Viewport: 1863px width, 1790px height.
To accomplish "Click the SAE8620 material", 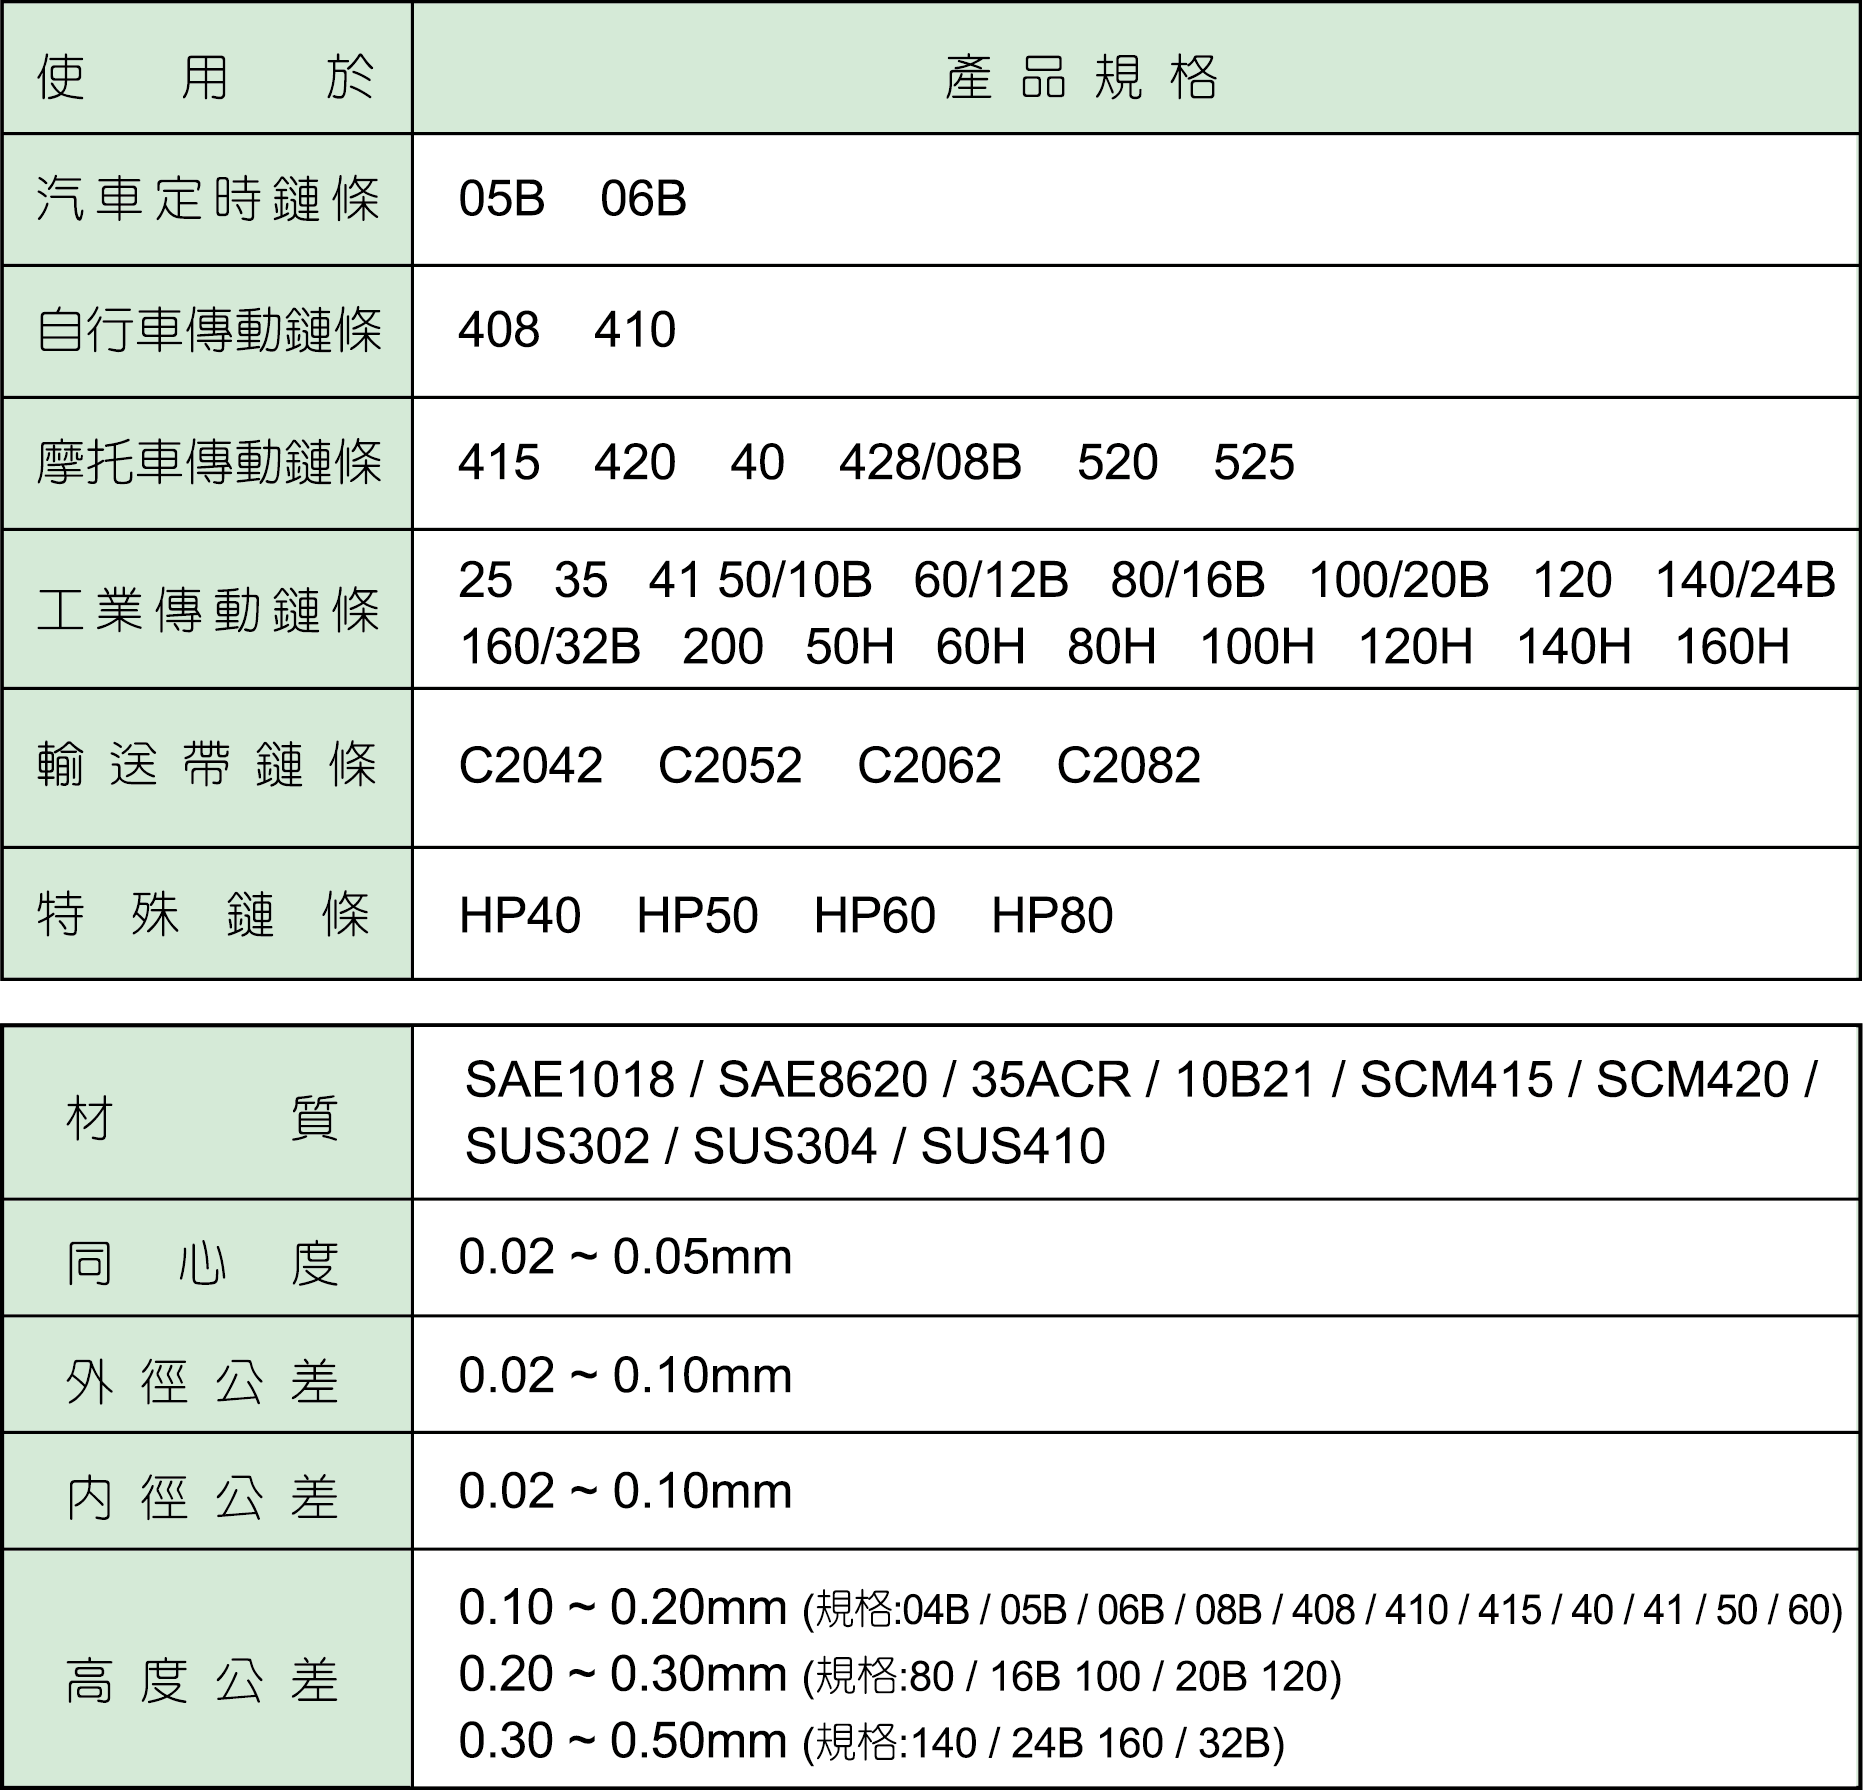I will point(822,1079).
